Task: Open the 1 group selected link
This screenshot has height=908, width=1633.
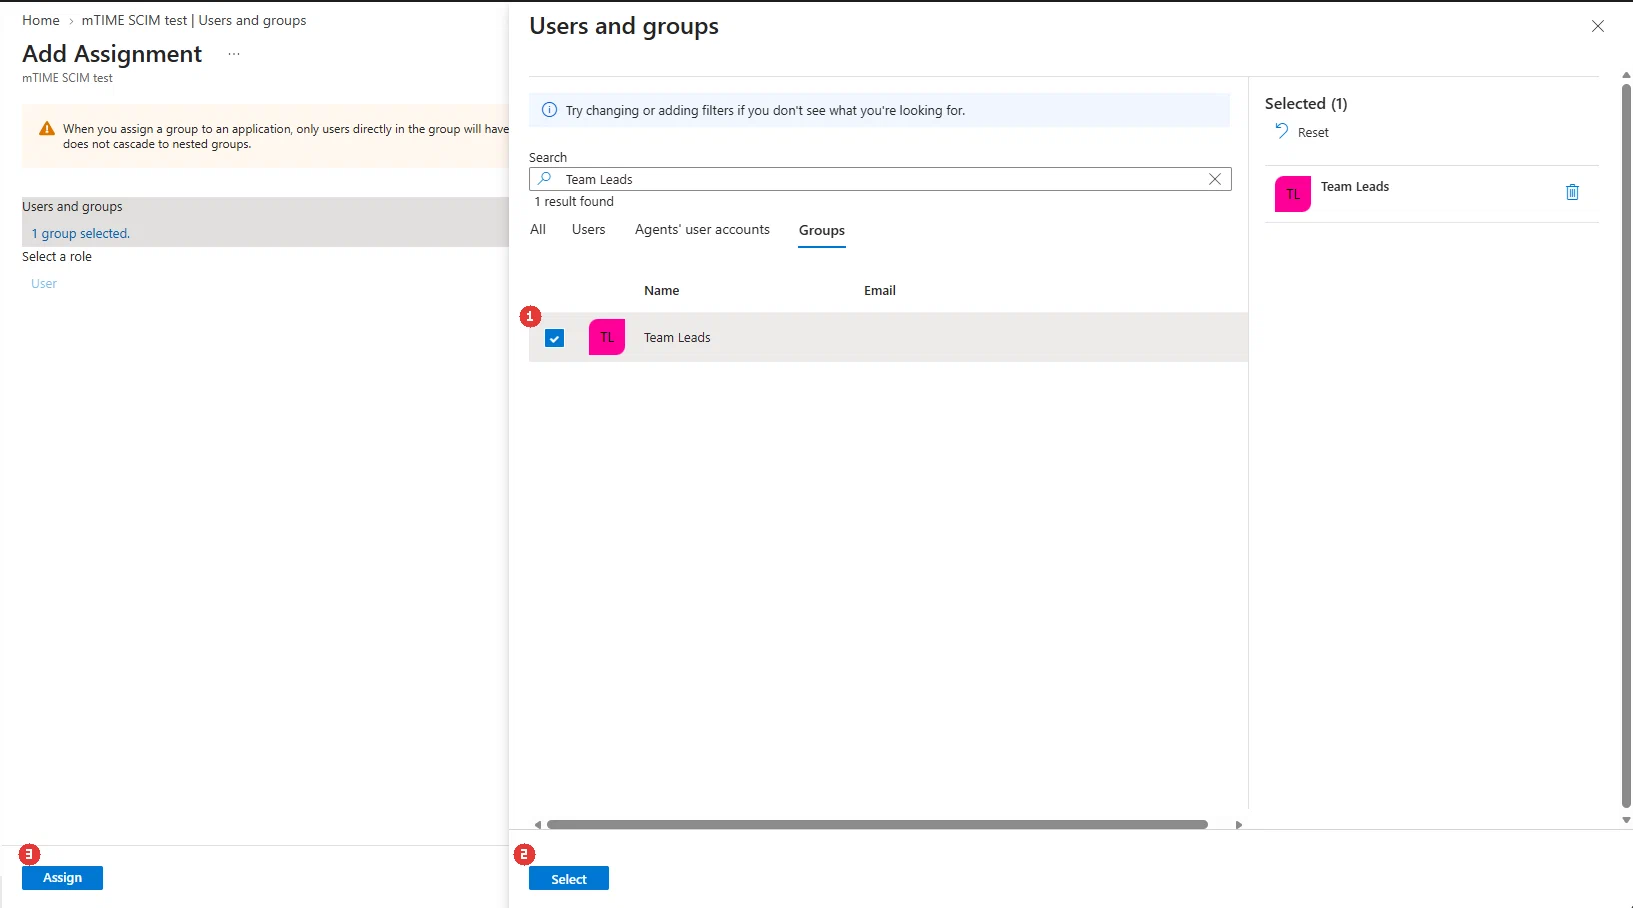Action: tap(81, 233)
